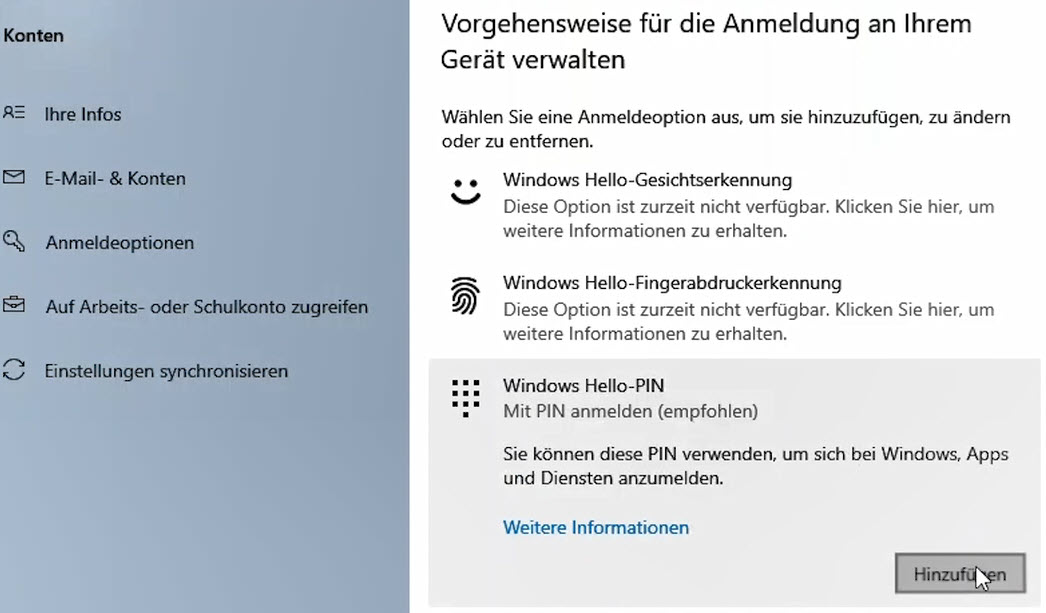Viewport: 1046px width, 613px height.
Task: Expand Windows Hello-Gesichtserkennung option
Action: [734, 205]
